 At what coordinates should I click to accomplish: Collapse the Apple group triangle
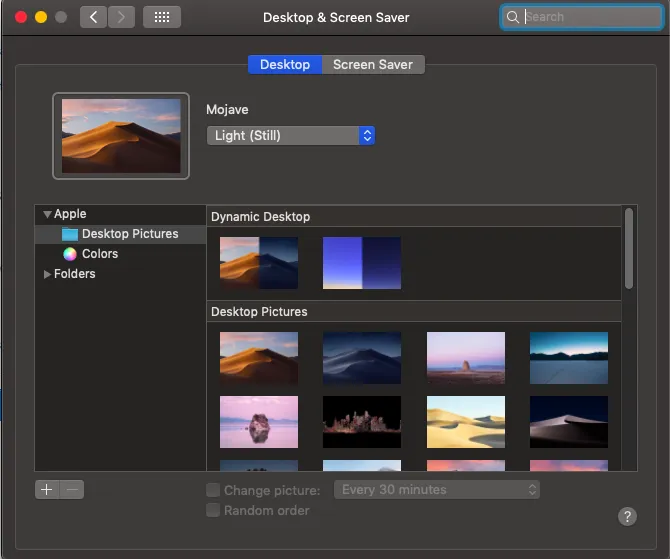[47, 214]
